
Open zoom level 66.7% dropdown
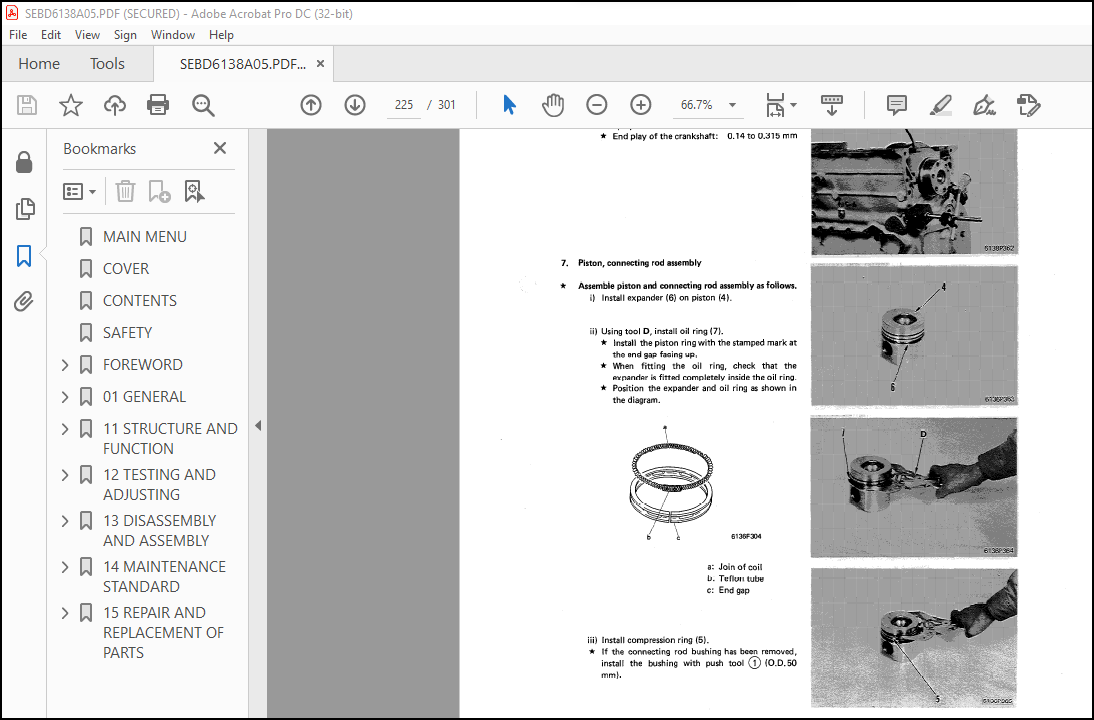[733, 105]
